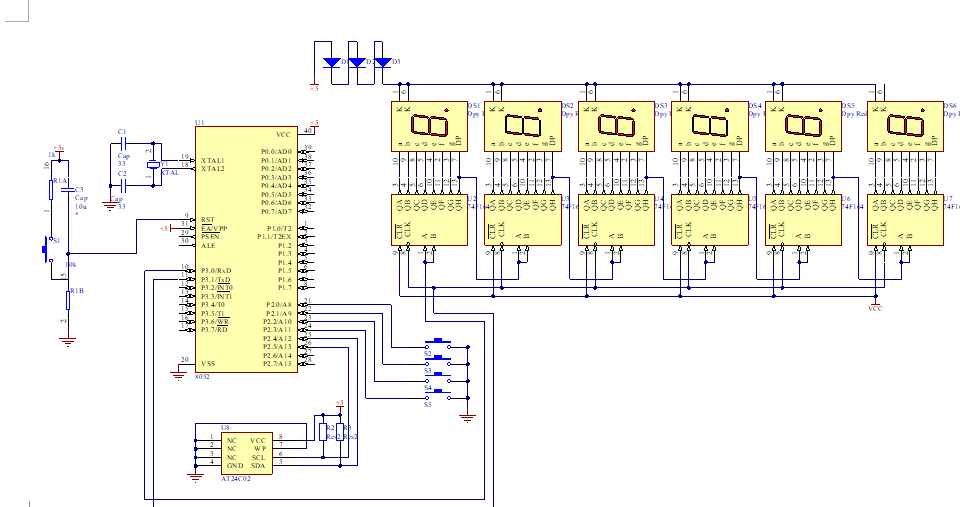Image resolution: width=960 pixels, height=507 pixels.
Task: Click the P1.7 pin label on U1
Action: 285,288
